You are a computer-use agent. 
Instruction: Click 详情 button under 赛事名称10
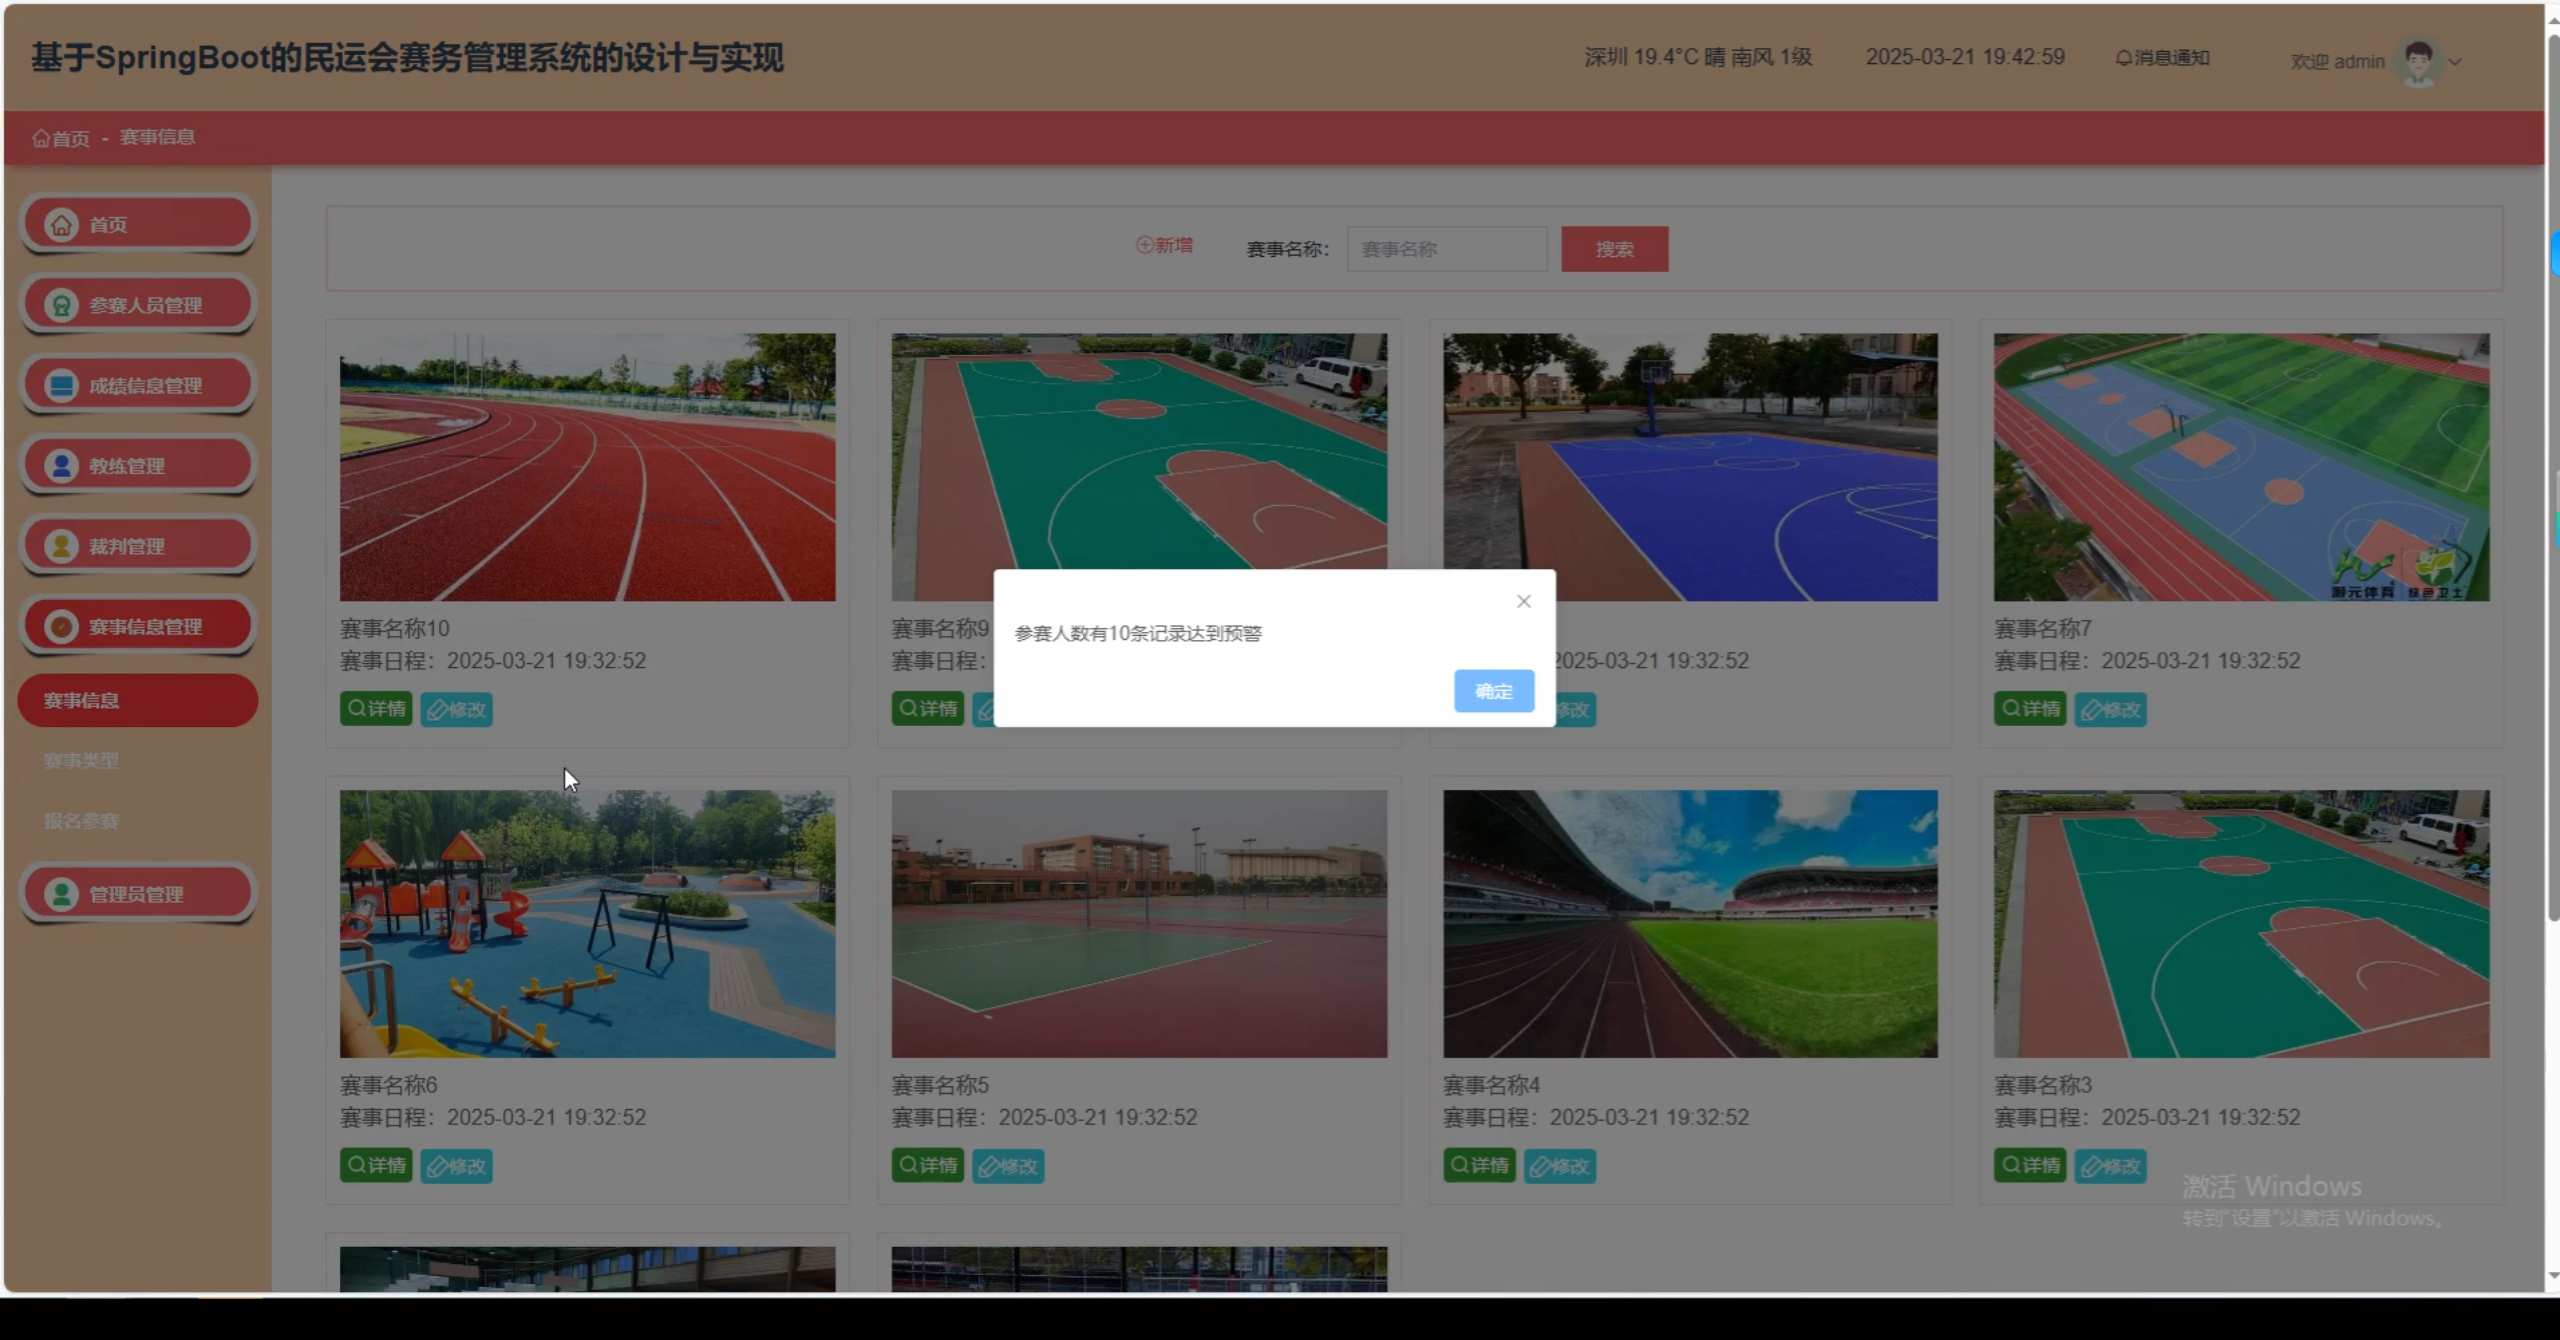pyautogui.click(x=376, y=709)
